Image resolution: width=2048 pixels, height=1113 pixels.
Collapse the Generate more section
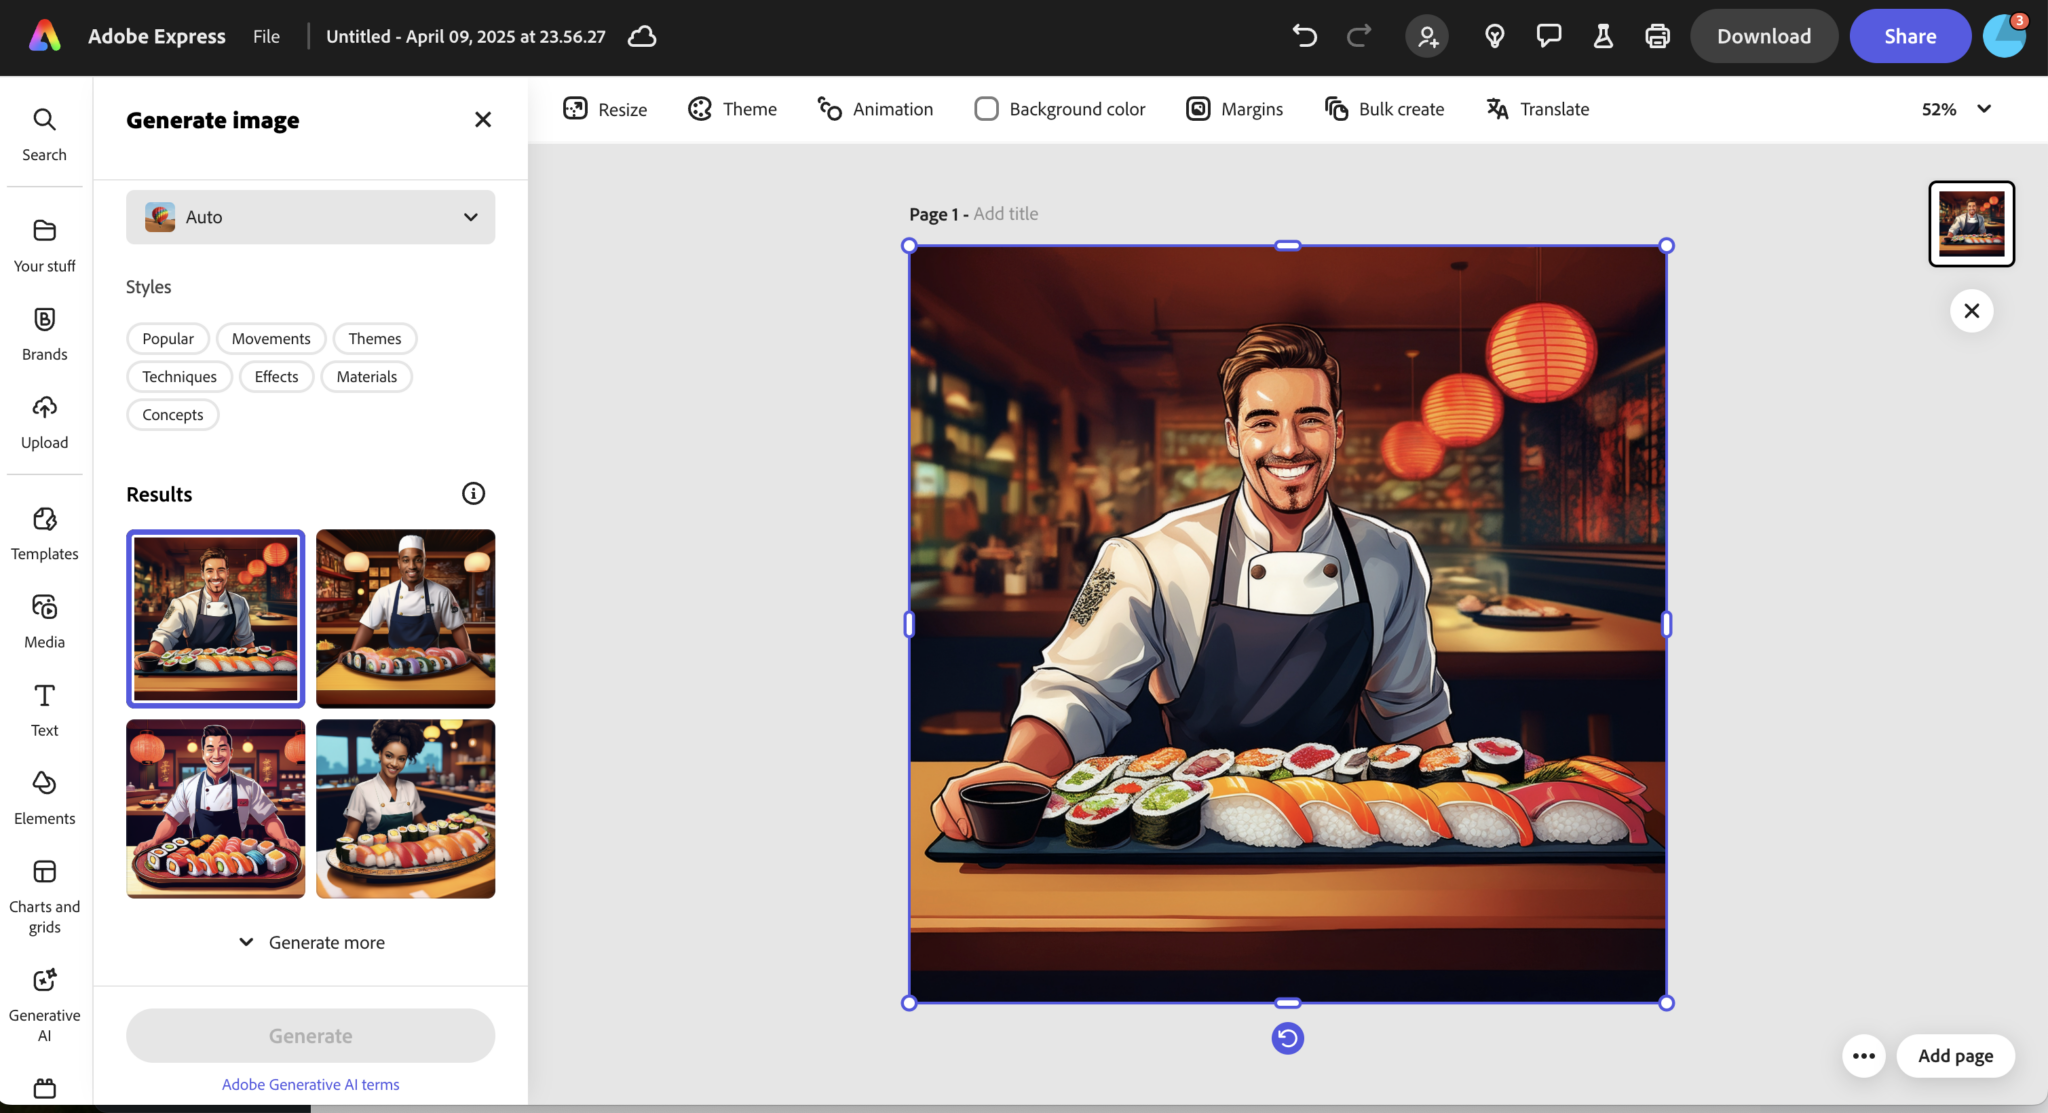[x=310, y=941]
